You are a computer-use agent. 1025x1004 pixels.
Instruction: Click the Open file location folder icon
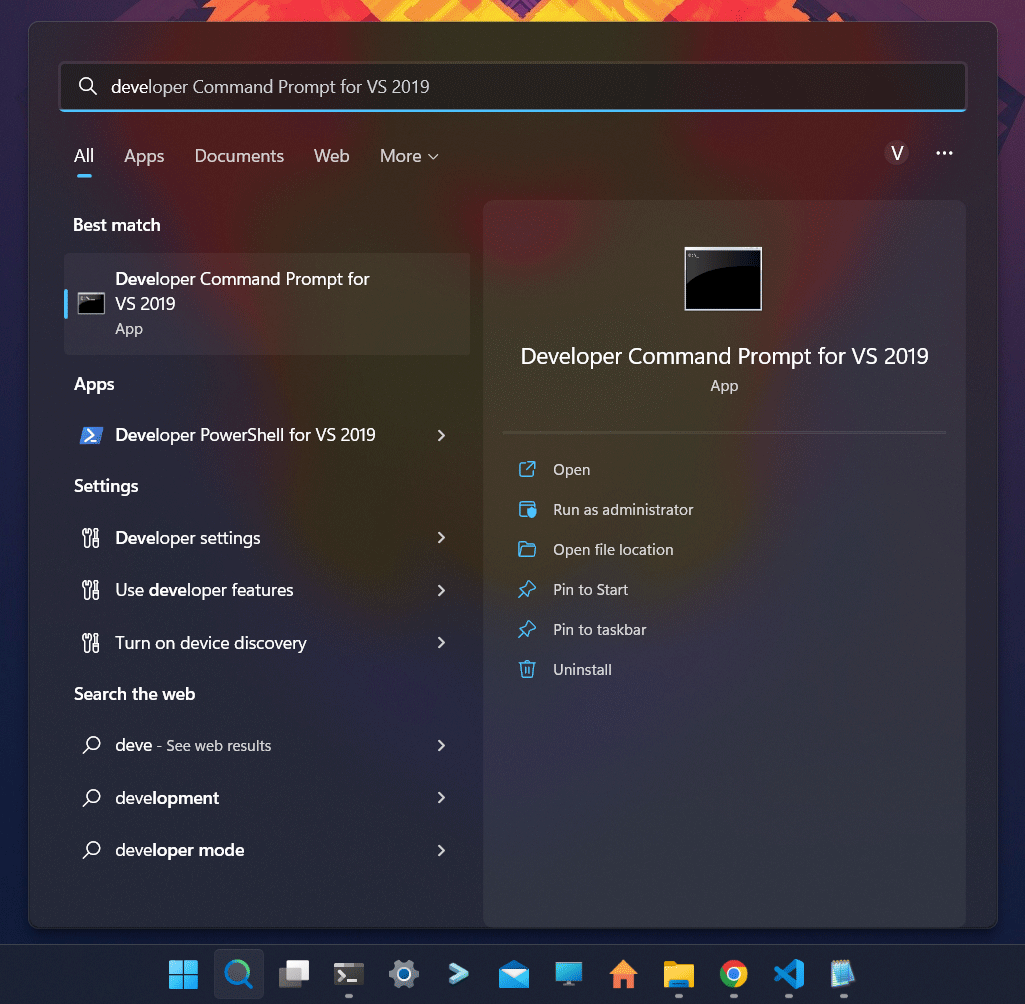[x=527, y=549]
